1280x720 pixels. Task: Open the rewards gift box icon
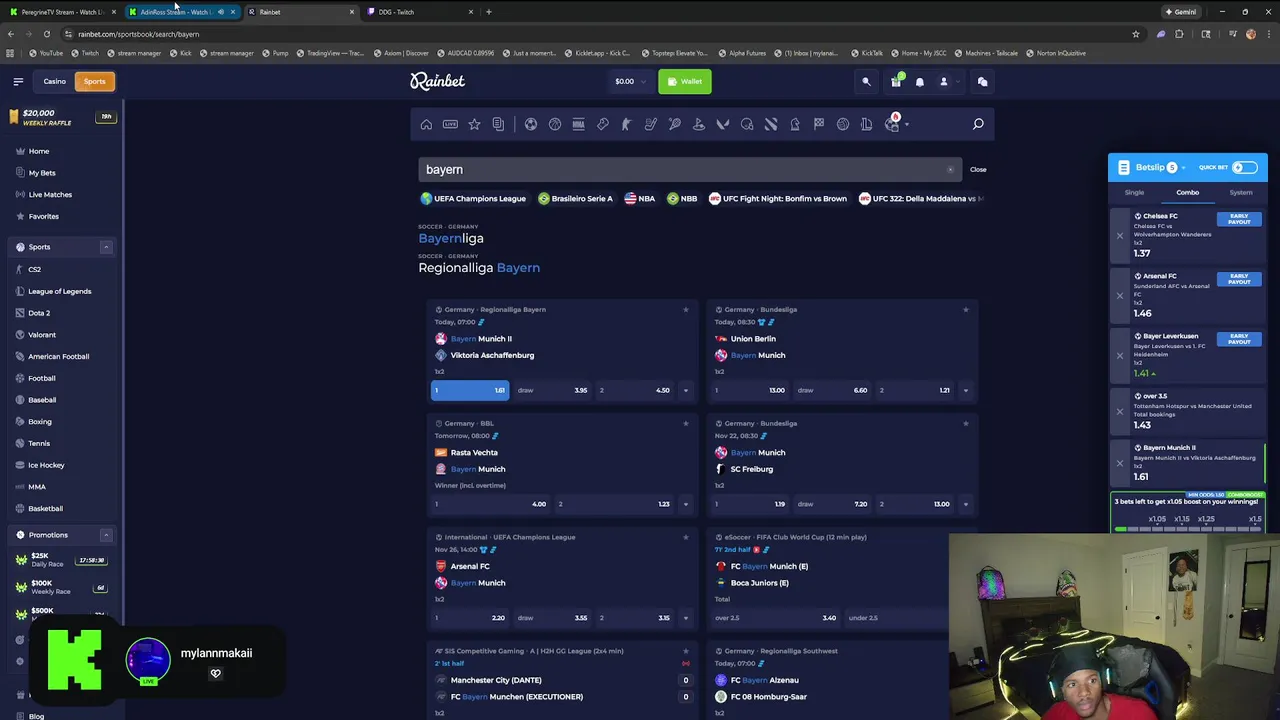[x=896, y=81]
